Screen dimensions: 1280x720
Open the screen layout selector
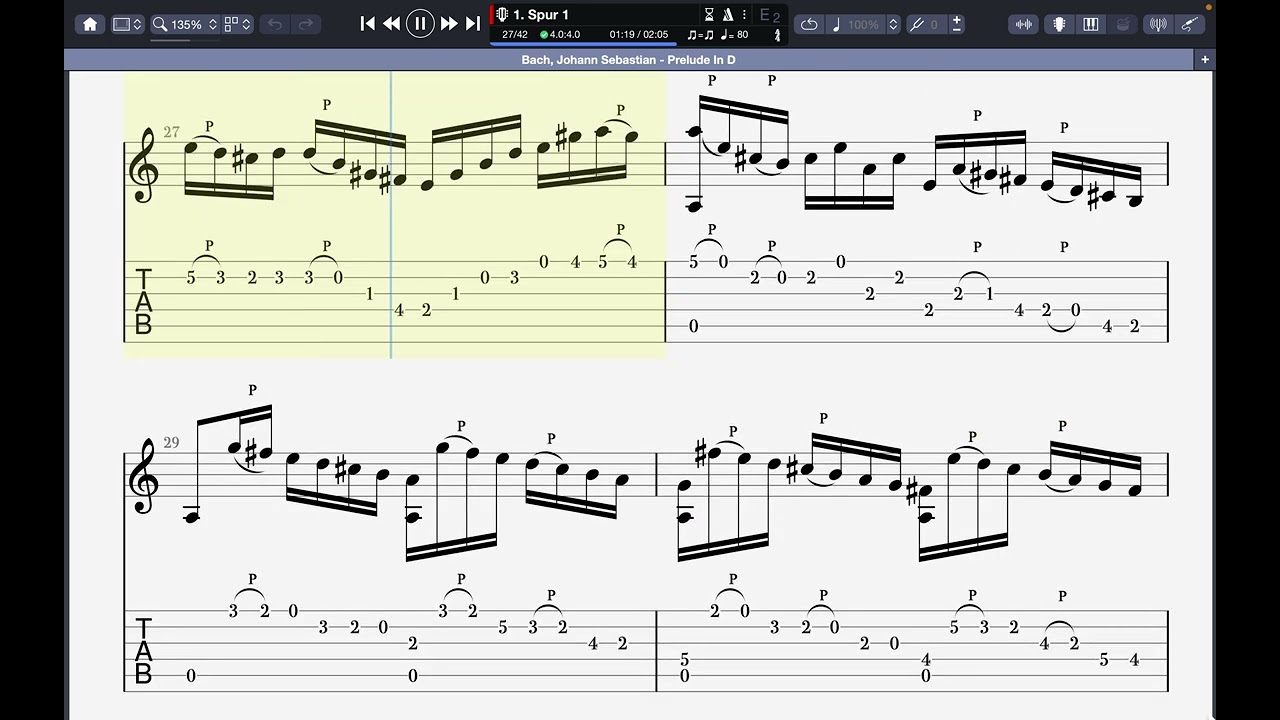[x=127, y=24]
